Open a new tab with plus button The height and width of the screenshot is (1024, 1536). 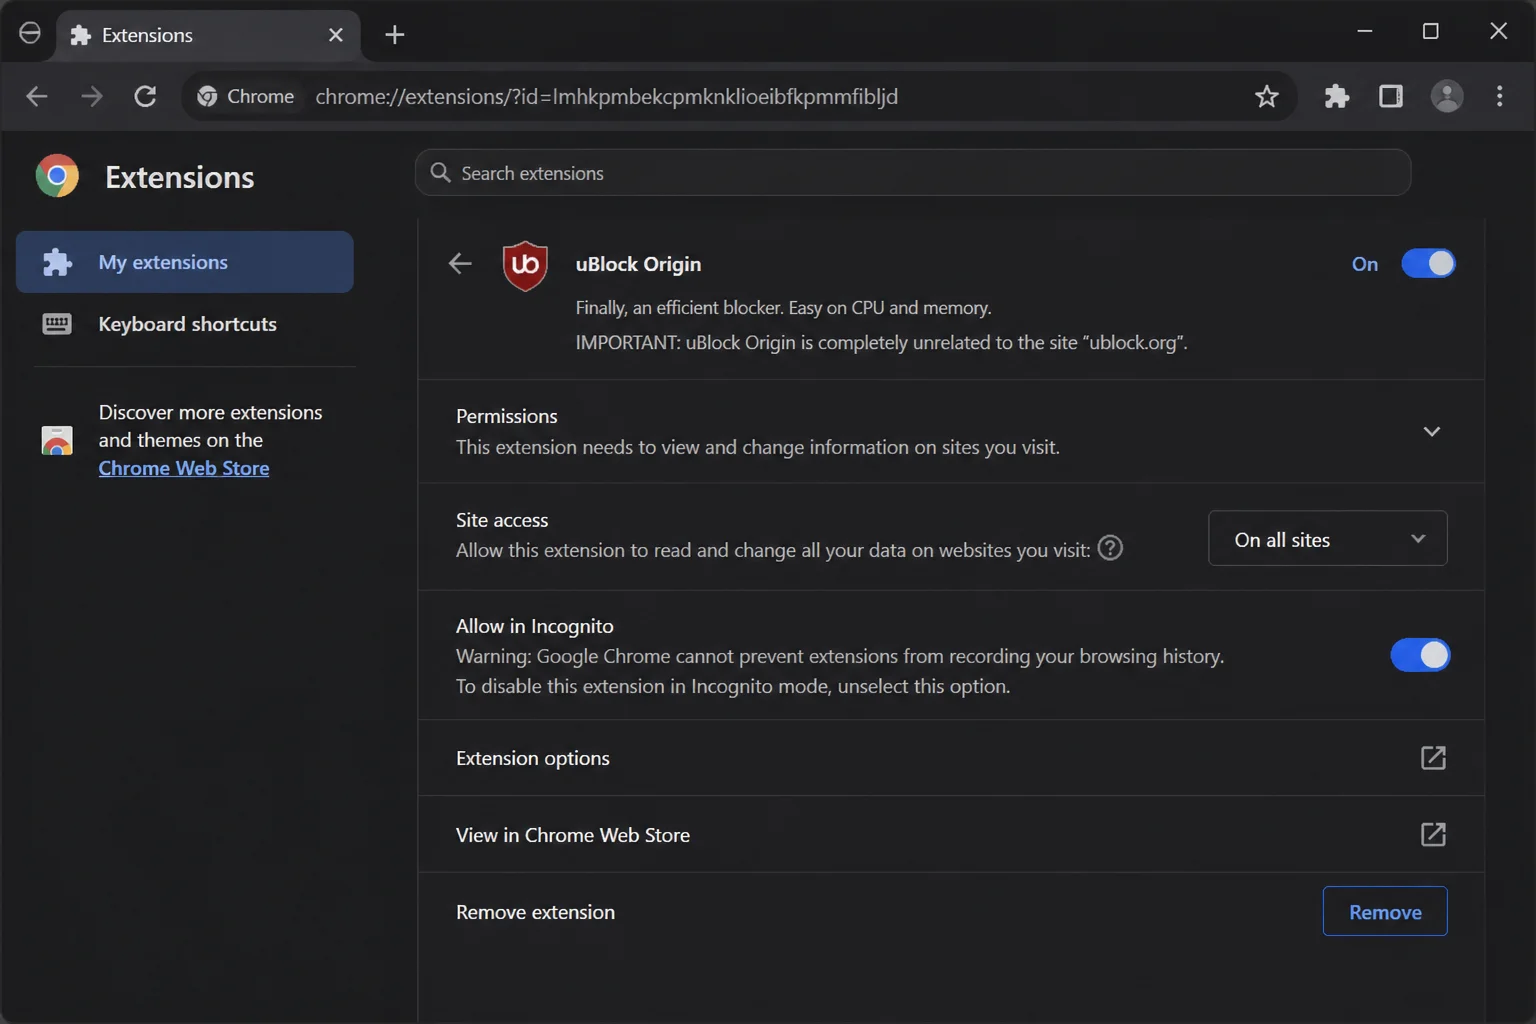pos(395,35)
